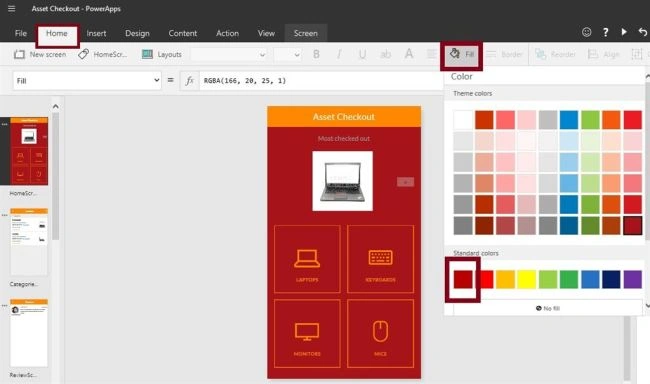The width and height of the screenshot is (650, 384).
Task: Switch to the Design tab
Action: point(137,33)
